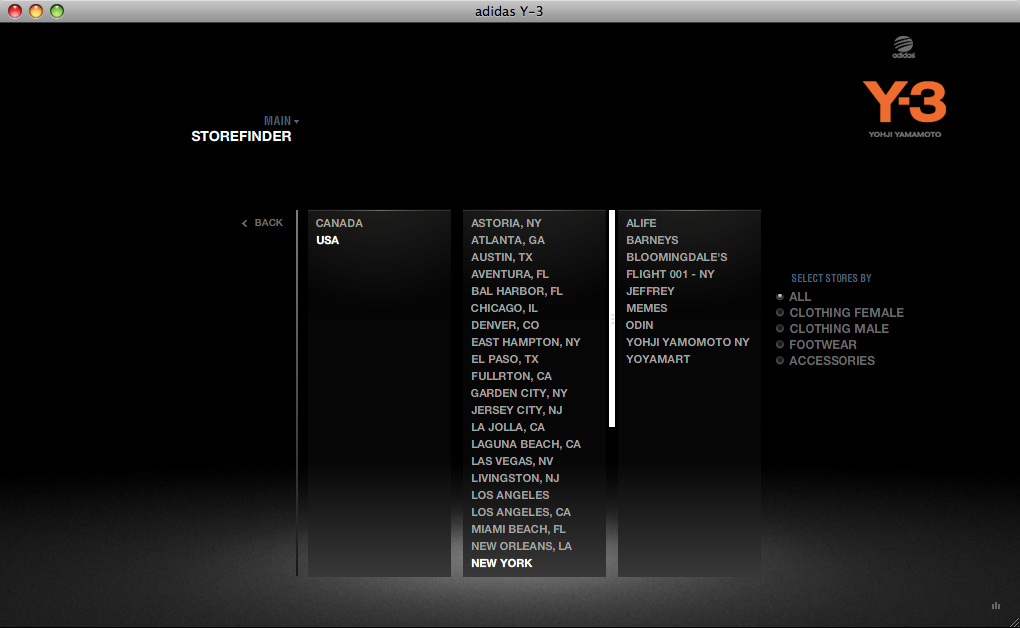
Task: Filter stores by FOOTWEAR
Action: [x=822, y=345]
